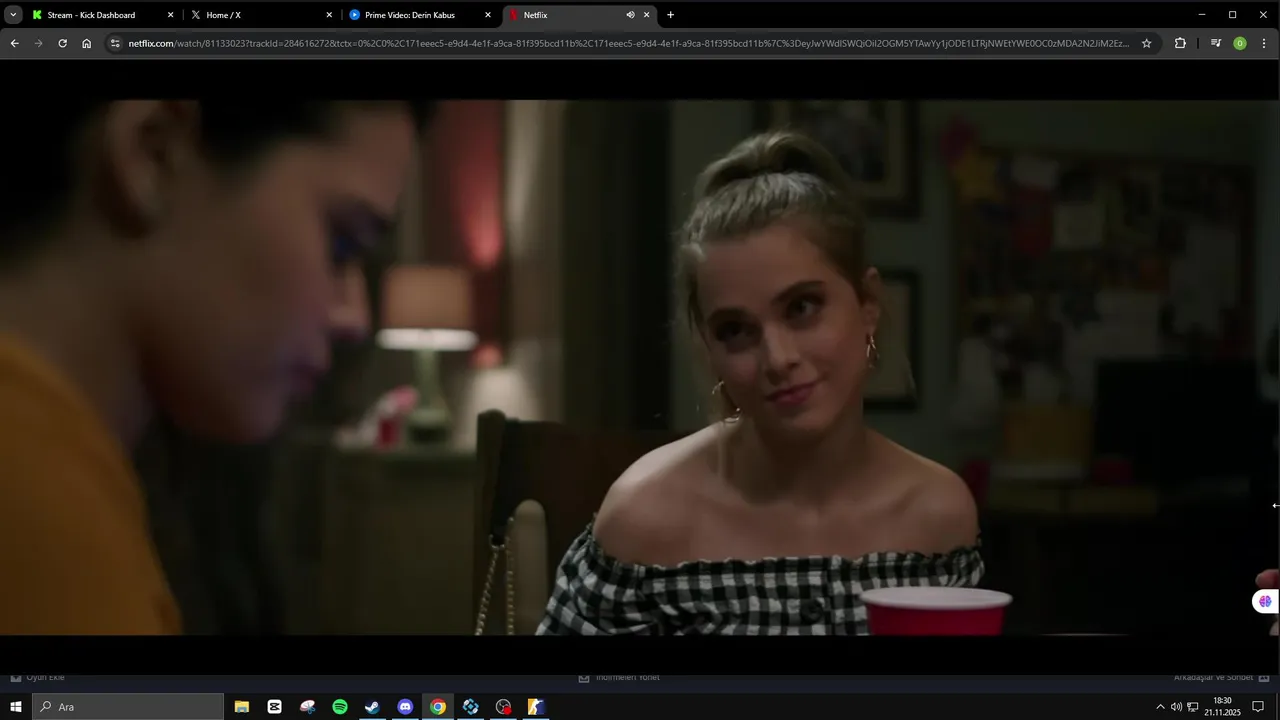
Task: Bookmark this page with the star
Action: click(1146, 43)
